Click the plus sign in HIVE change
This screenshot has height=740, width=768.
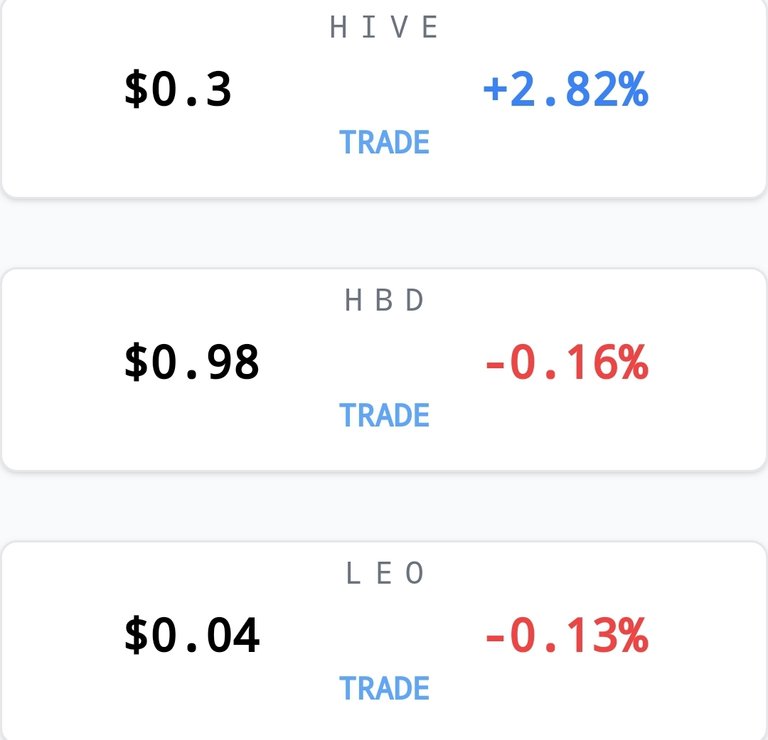495,89
